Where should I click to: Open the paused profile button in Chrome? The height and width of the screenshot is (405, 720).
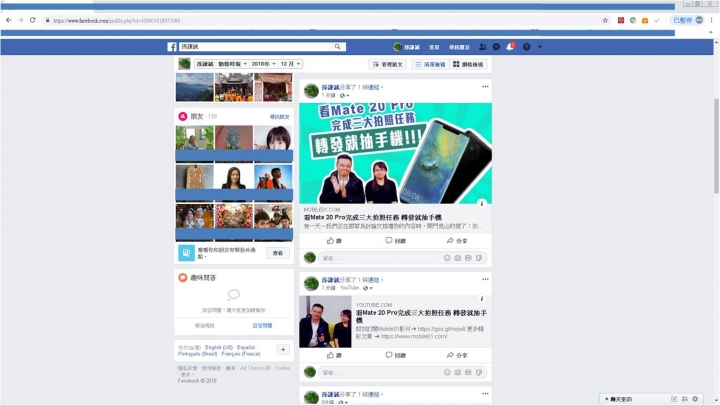tap(687, 20)
